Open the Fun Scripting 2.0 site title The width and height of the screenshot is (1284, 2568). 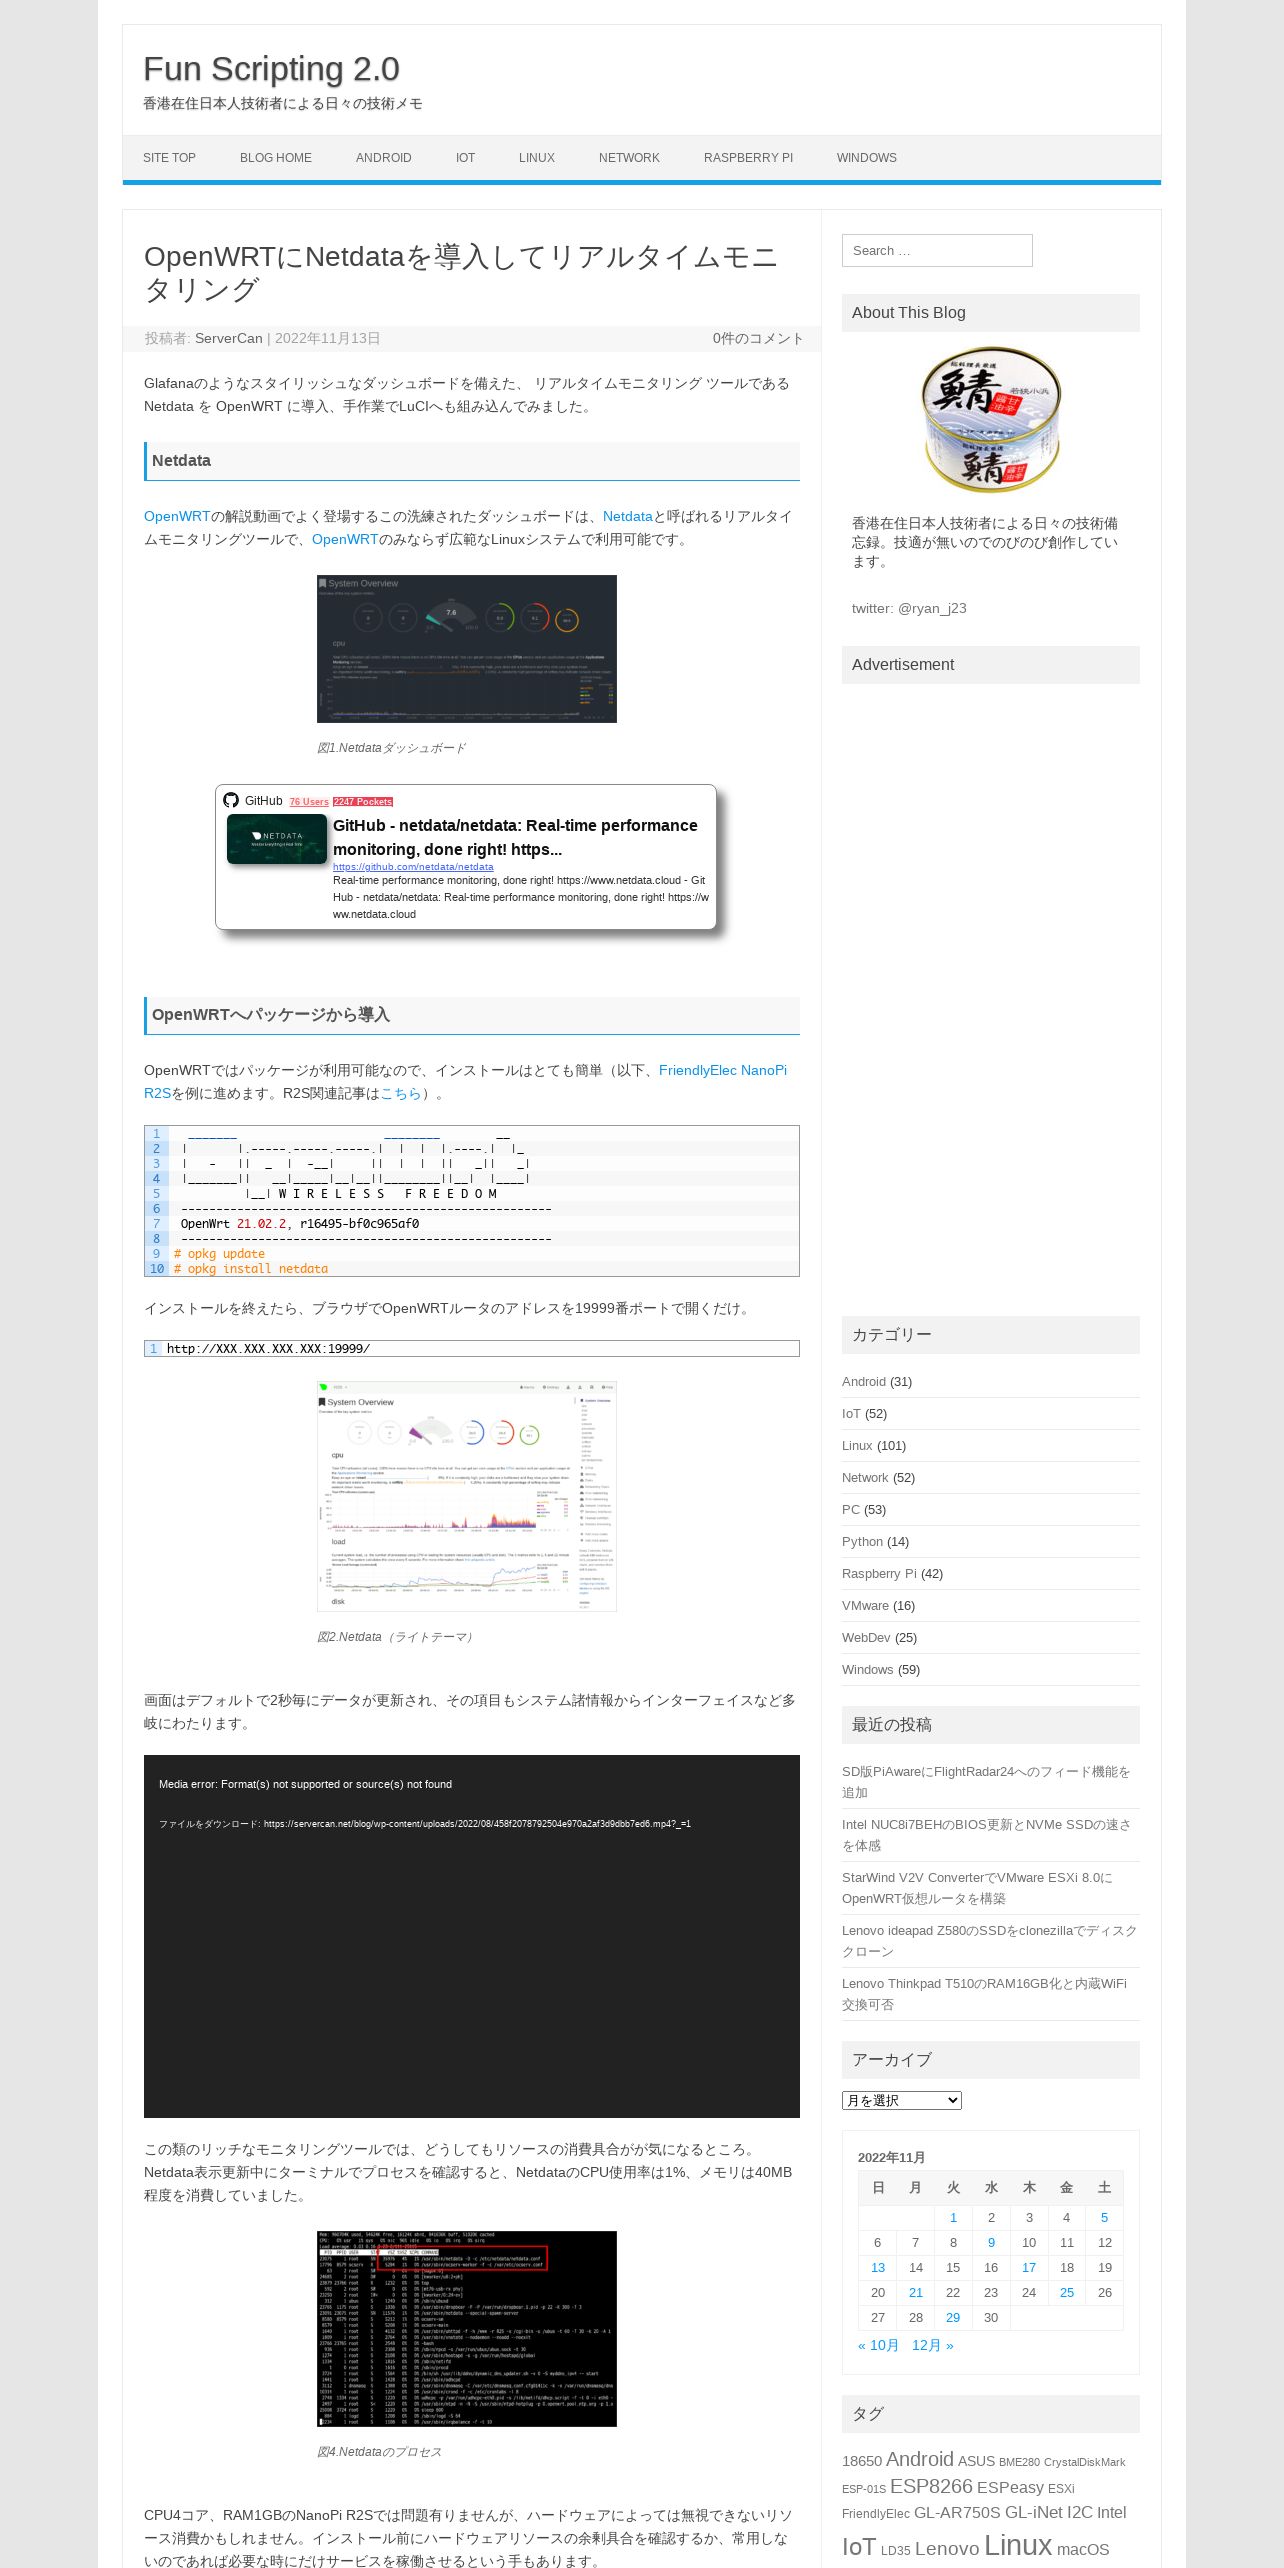click(x=271, y=69)
